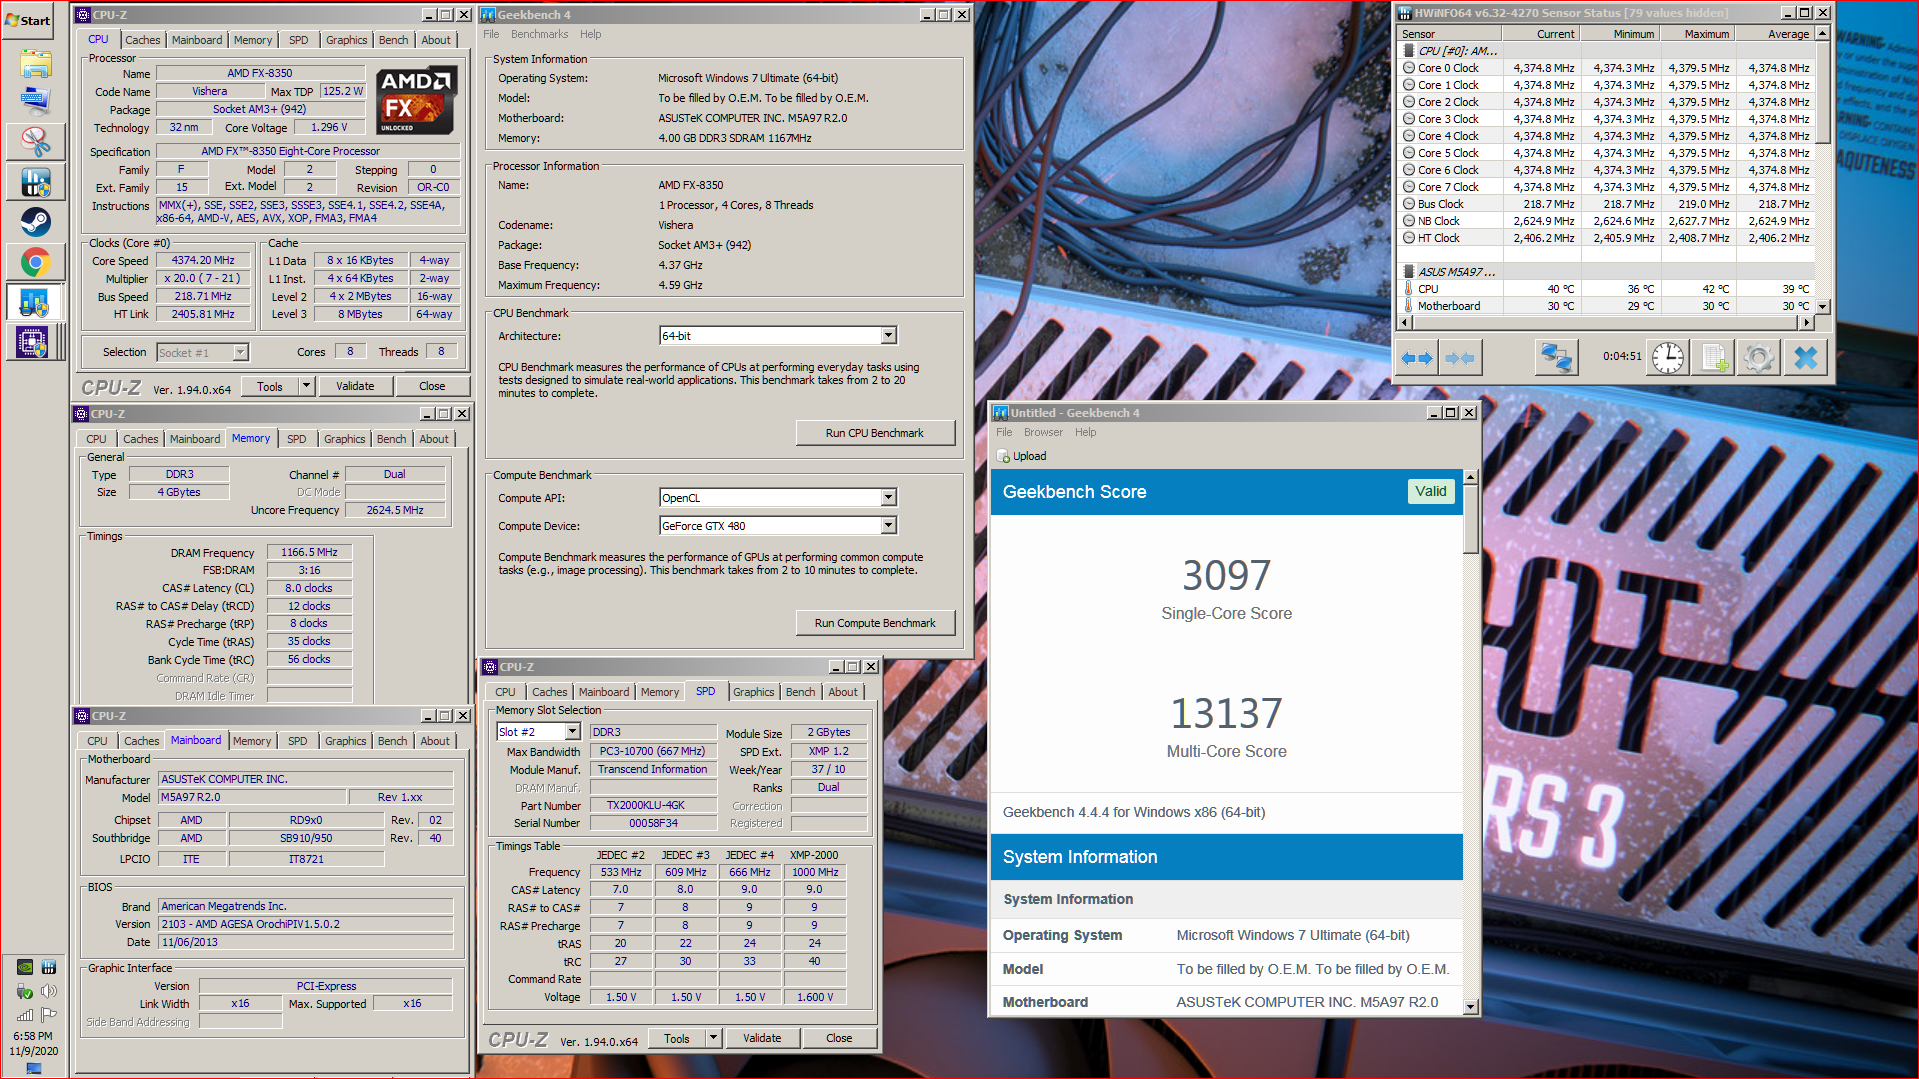Click HWiNFO network remote monitor icon

1556,357
